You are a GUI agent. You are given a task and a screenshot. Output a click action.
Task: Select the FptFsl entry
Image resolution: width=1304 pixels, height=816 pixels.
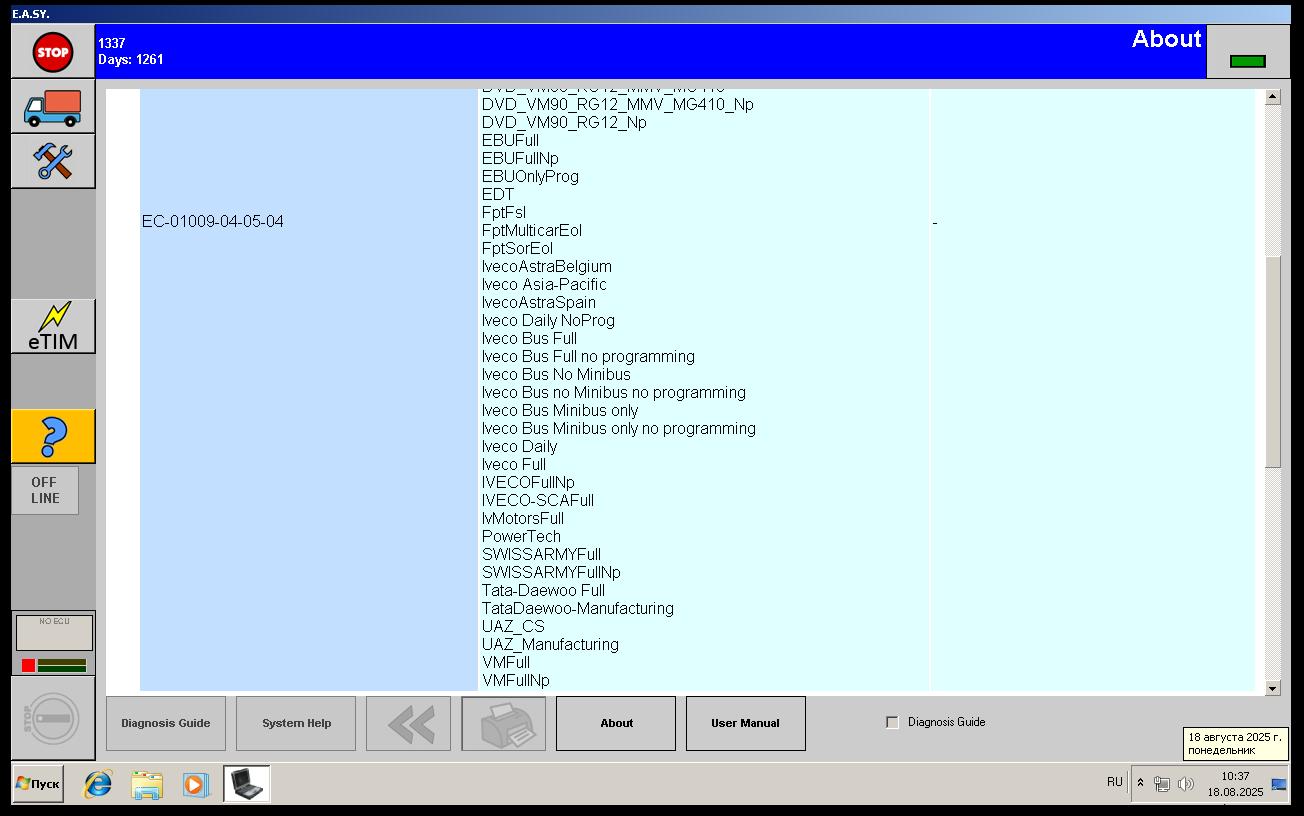(x=504, y=212)
